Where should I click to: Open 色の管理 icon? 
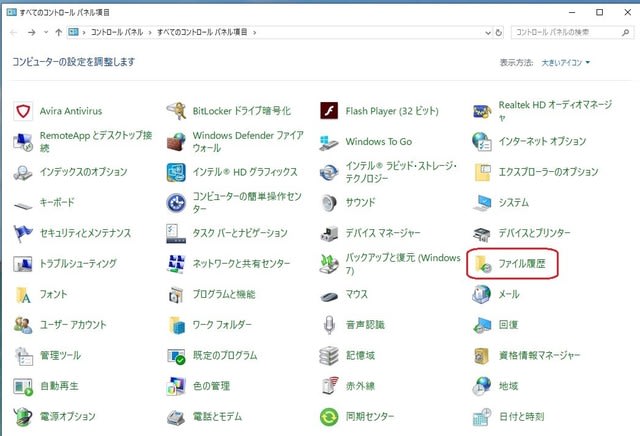click(x=176, y=387)
